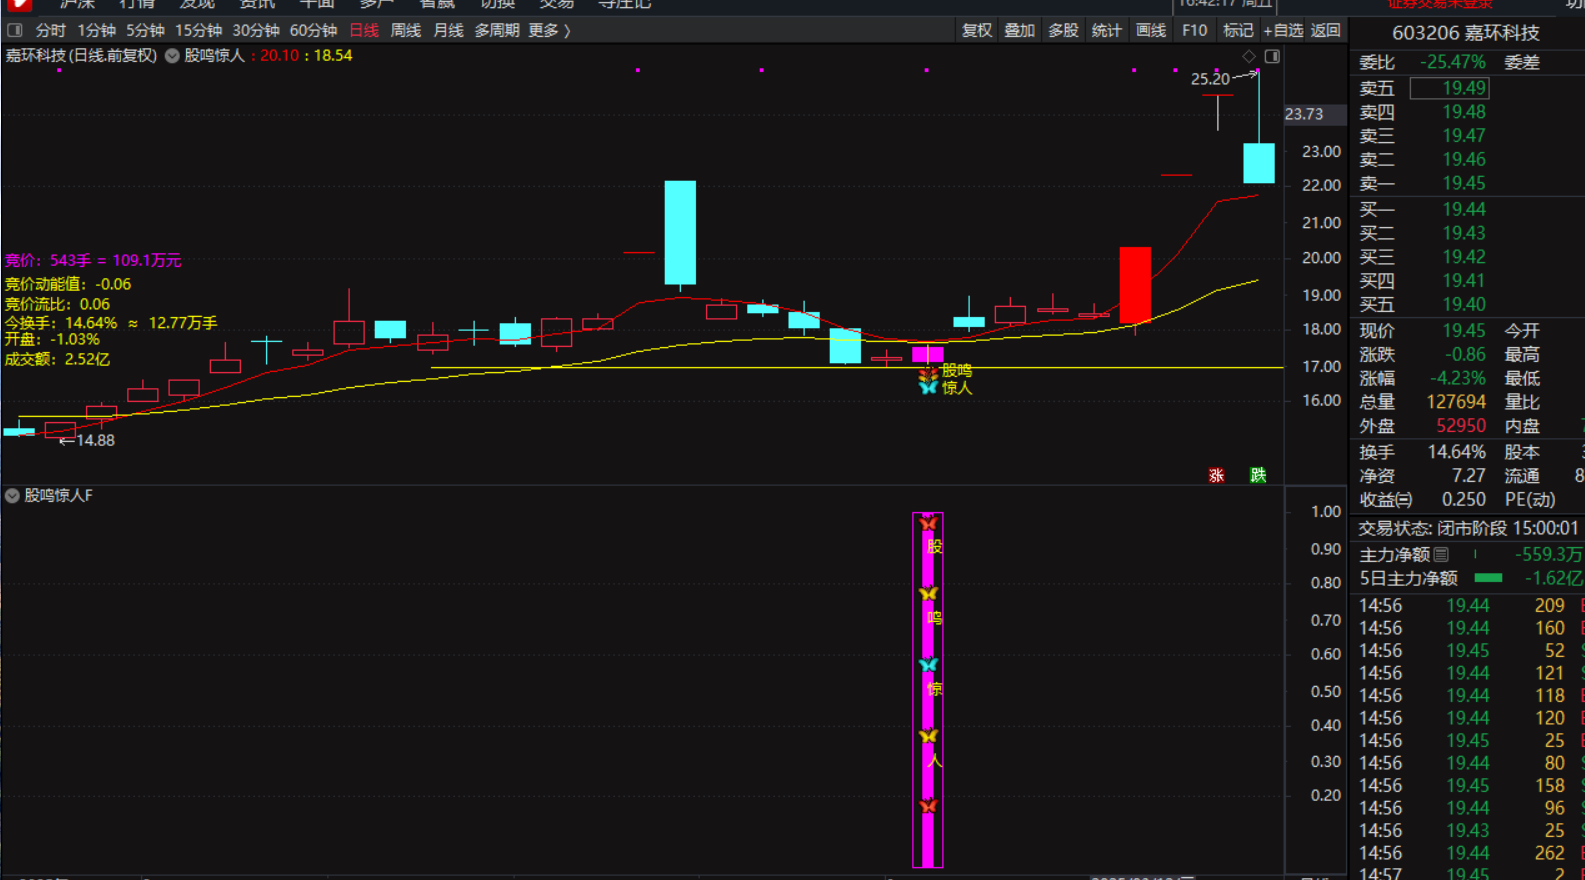Expand 更多 period options
This screenshot has height=880, width=1585.
tap(549, 30)
